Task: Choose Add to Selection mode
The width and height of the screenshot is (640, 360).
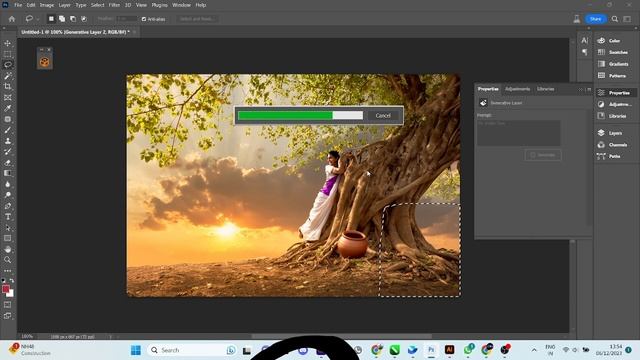Action: pyautogui.click(x=62, y=19)
